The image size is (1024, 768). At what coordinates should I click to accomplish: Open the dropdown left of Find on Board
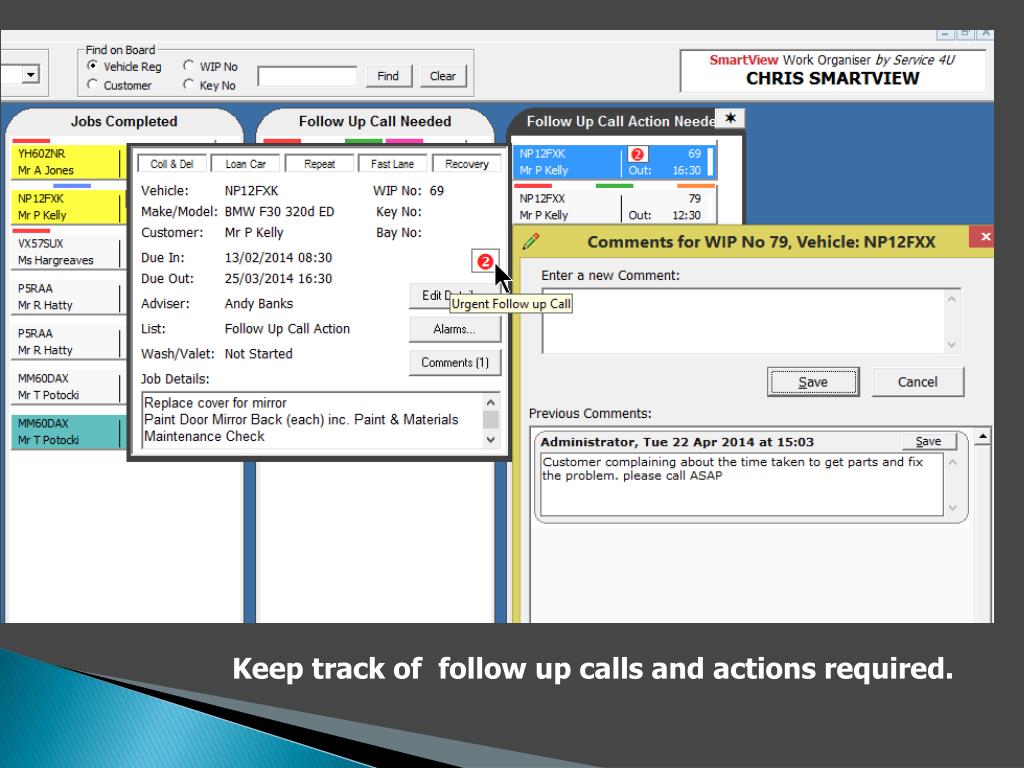tap(30, 75)
